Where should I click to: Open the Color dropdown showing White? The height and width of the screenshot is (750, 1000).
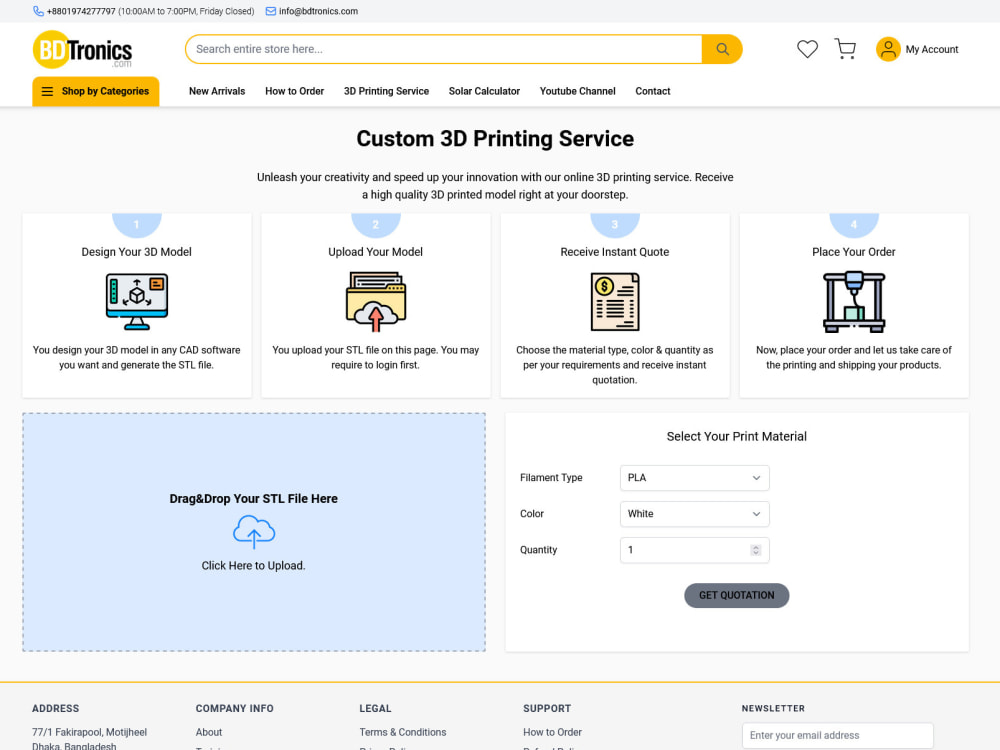pos(695,514)
